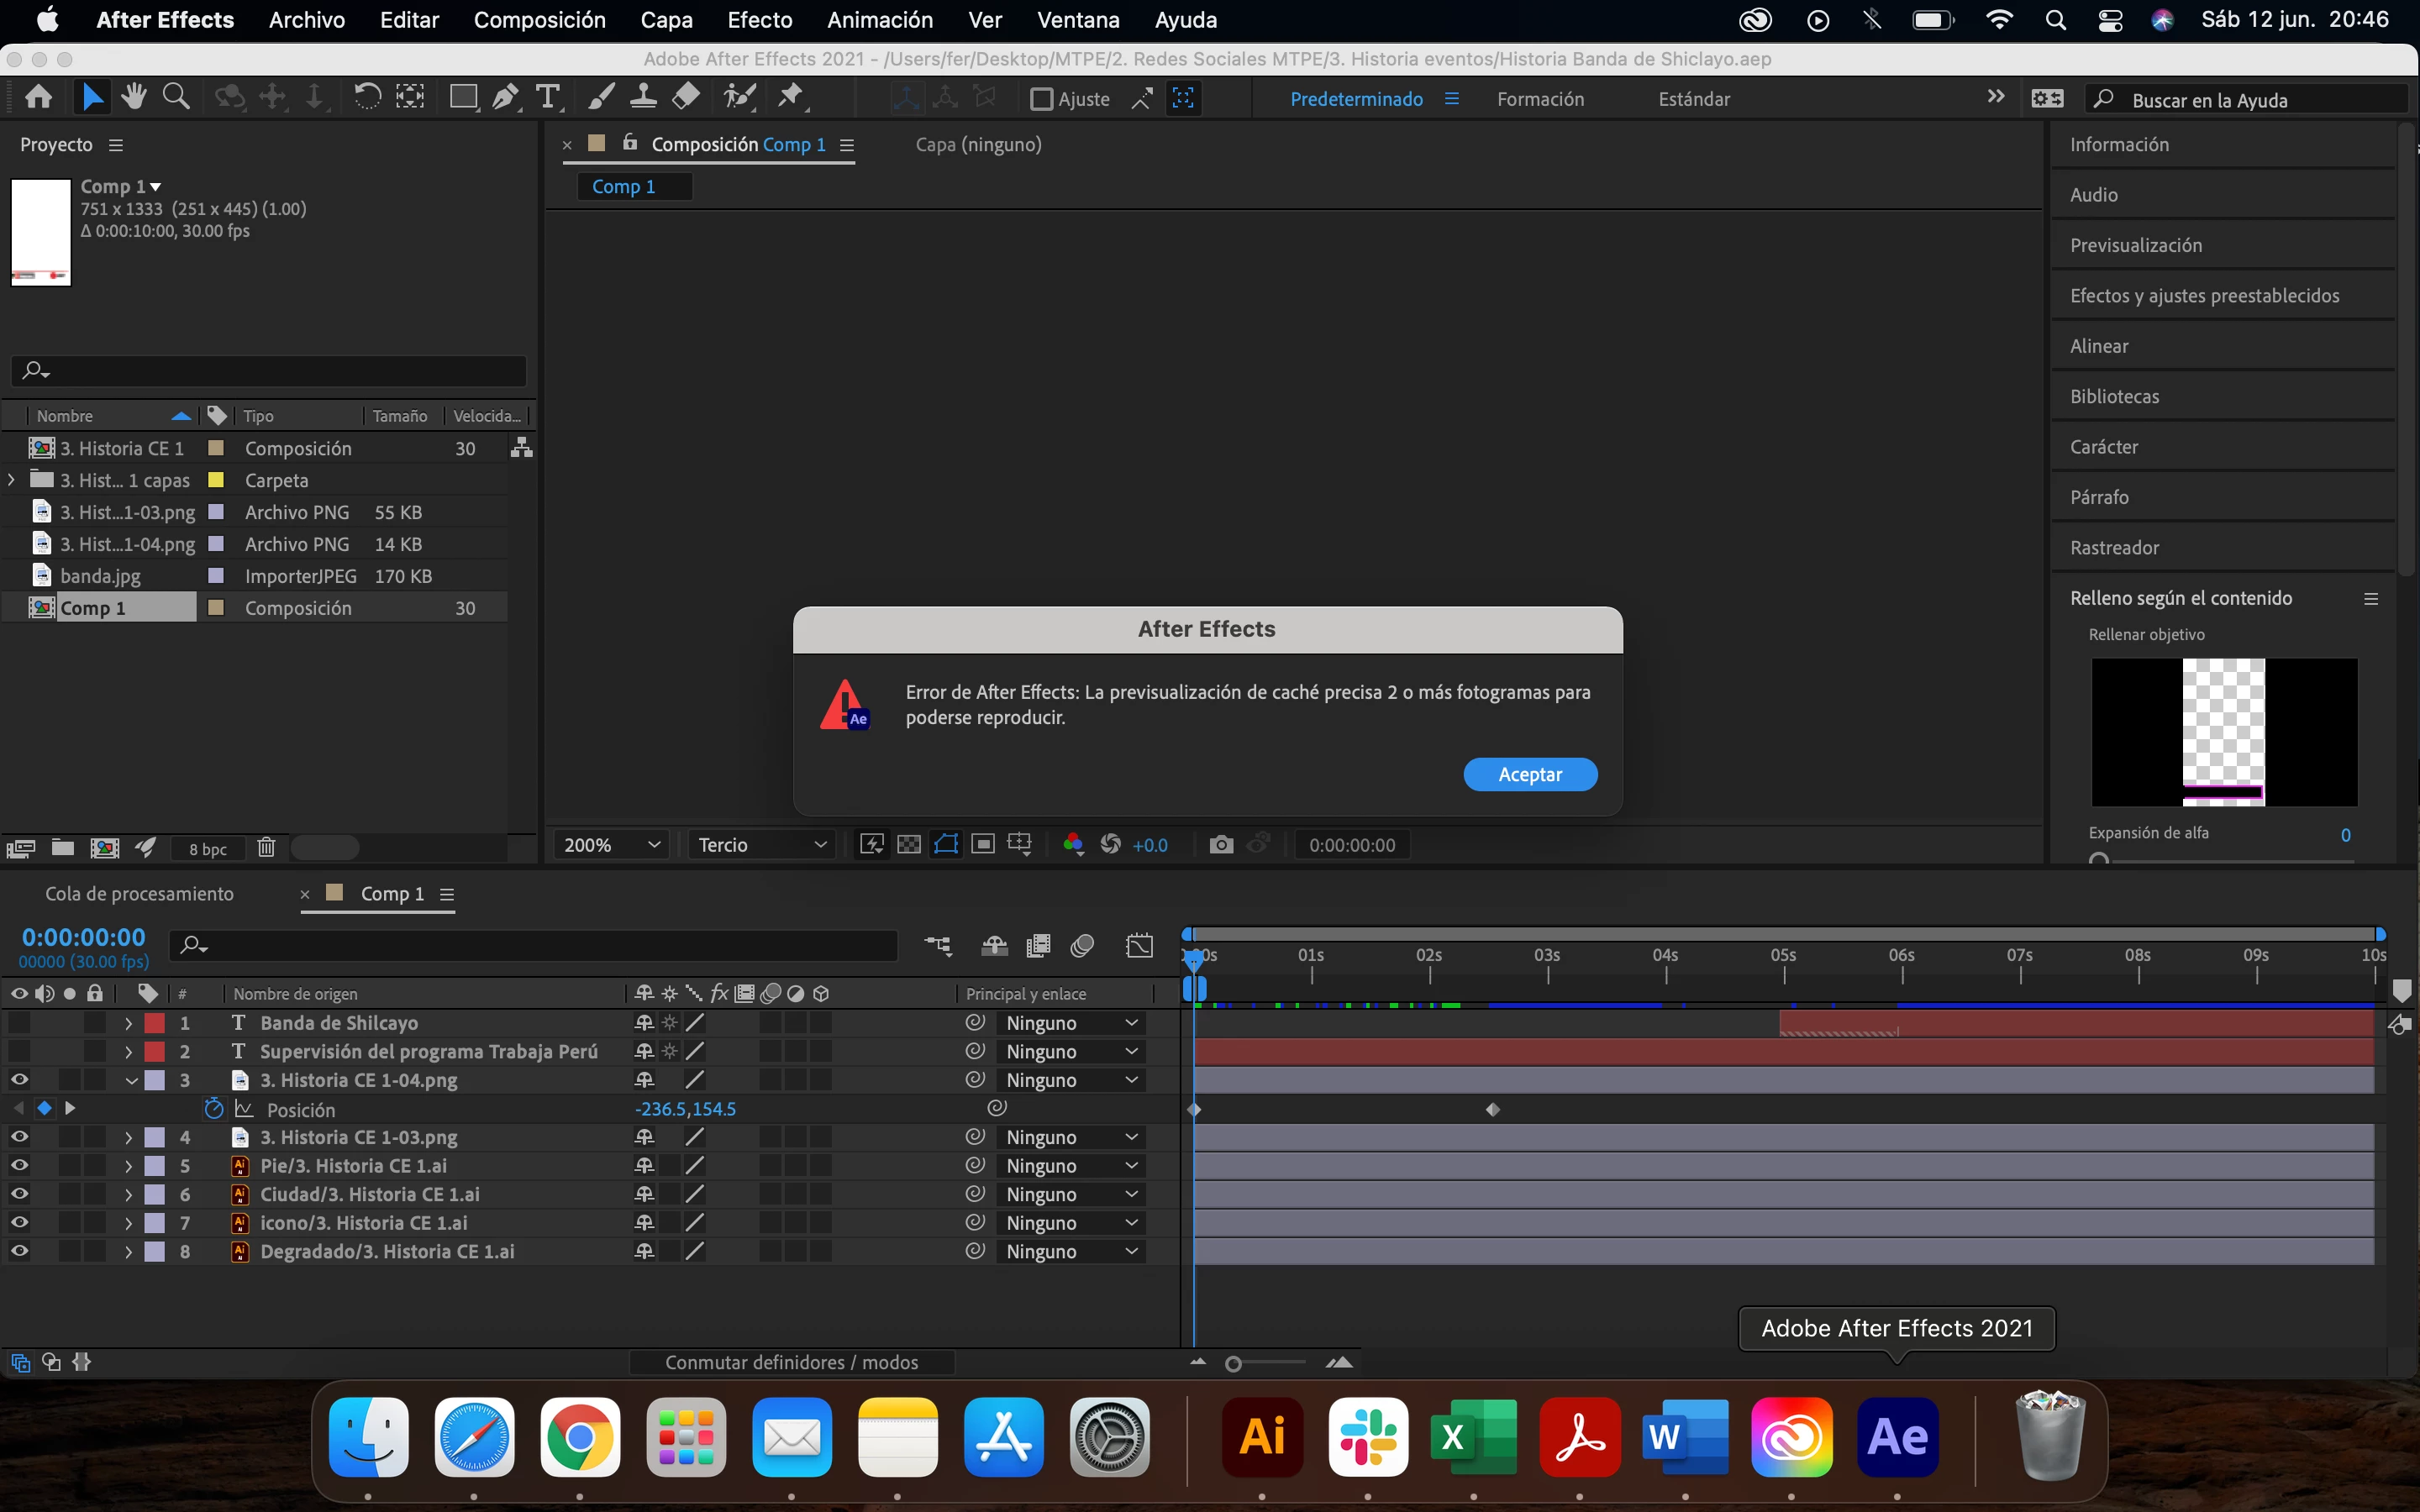Viewport: 2420px width, 1512px height.
Task: Click the second Posición keyframe in timeline
Action: (x=1493, y=1110)
